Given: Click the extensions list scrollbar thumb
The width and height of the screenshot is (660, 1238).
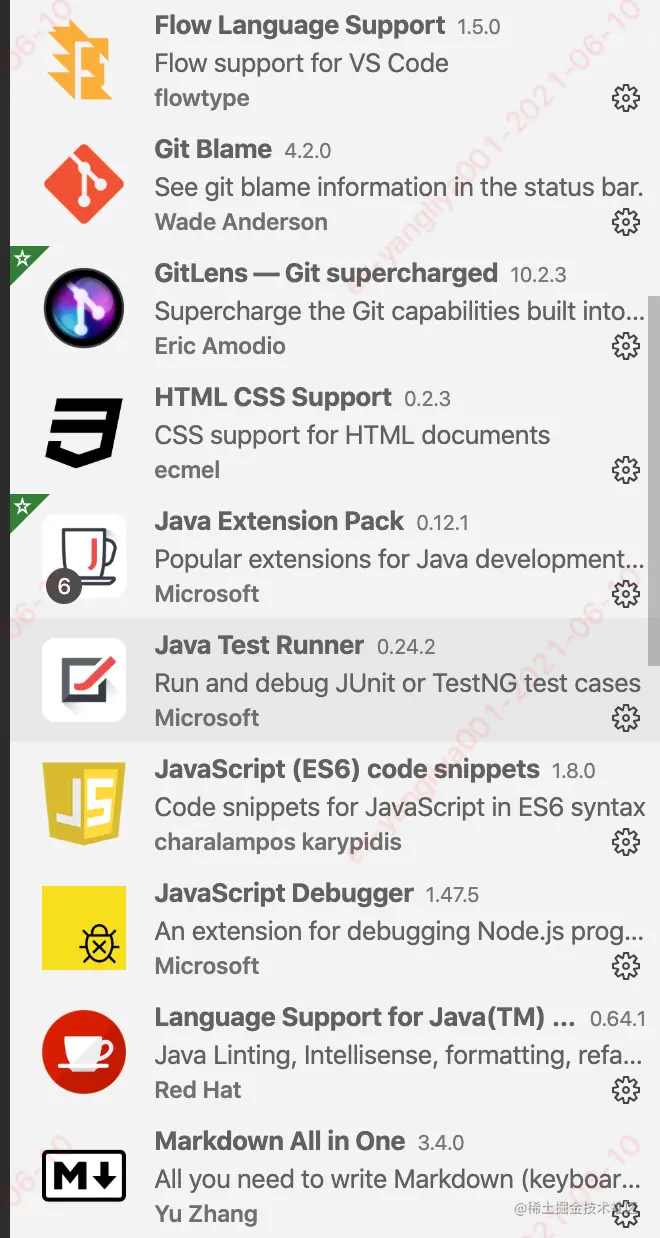Looking at the screenshot, I should [654, 480].
